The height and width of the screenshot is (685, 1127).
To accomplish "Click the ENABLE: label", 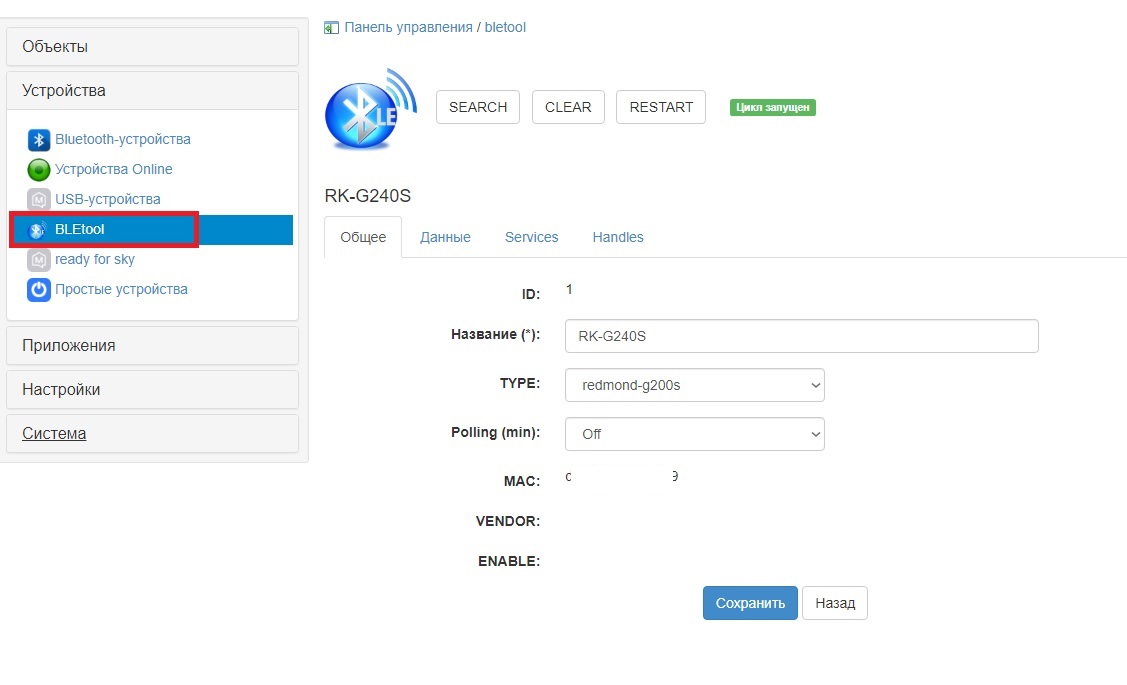I will click(509, 561).
